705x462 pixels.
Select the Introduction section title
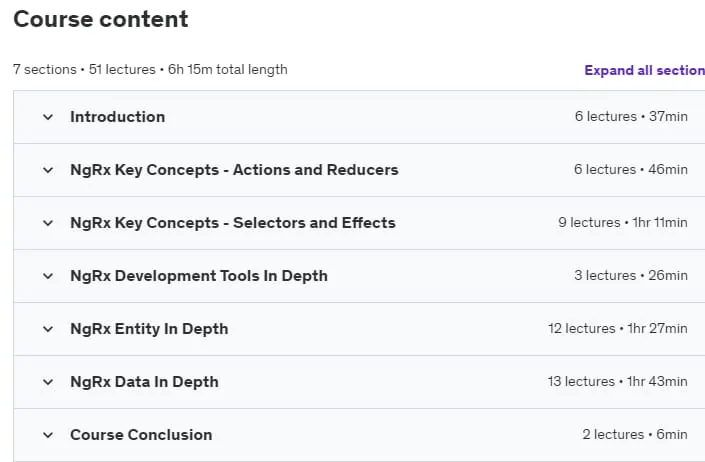[x=118, y=117]
